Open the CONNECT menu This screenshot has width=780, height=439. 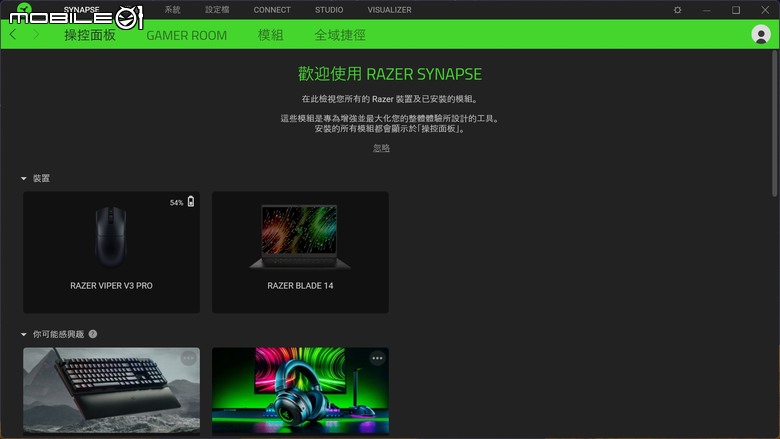click(272, 10)
